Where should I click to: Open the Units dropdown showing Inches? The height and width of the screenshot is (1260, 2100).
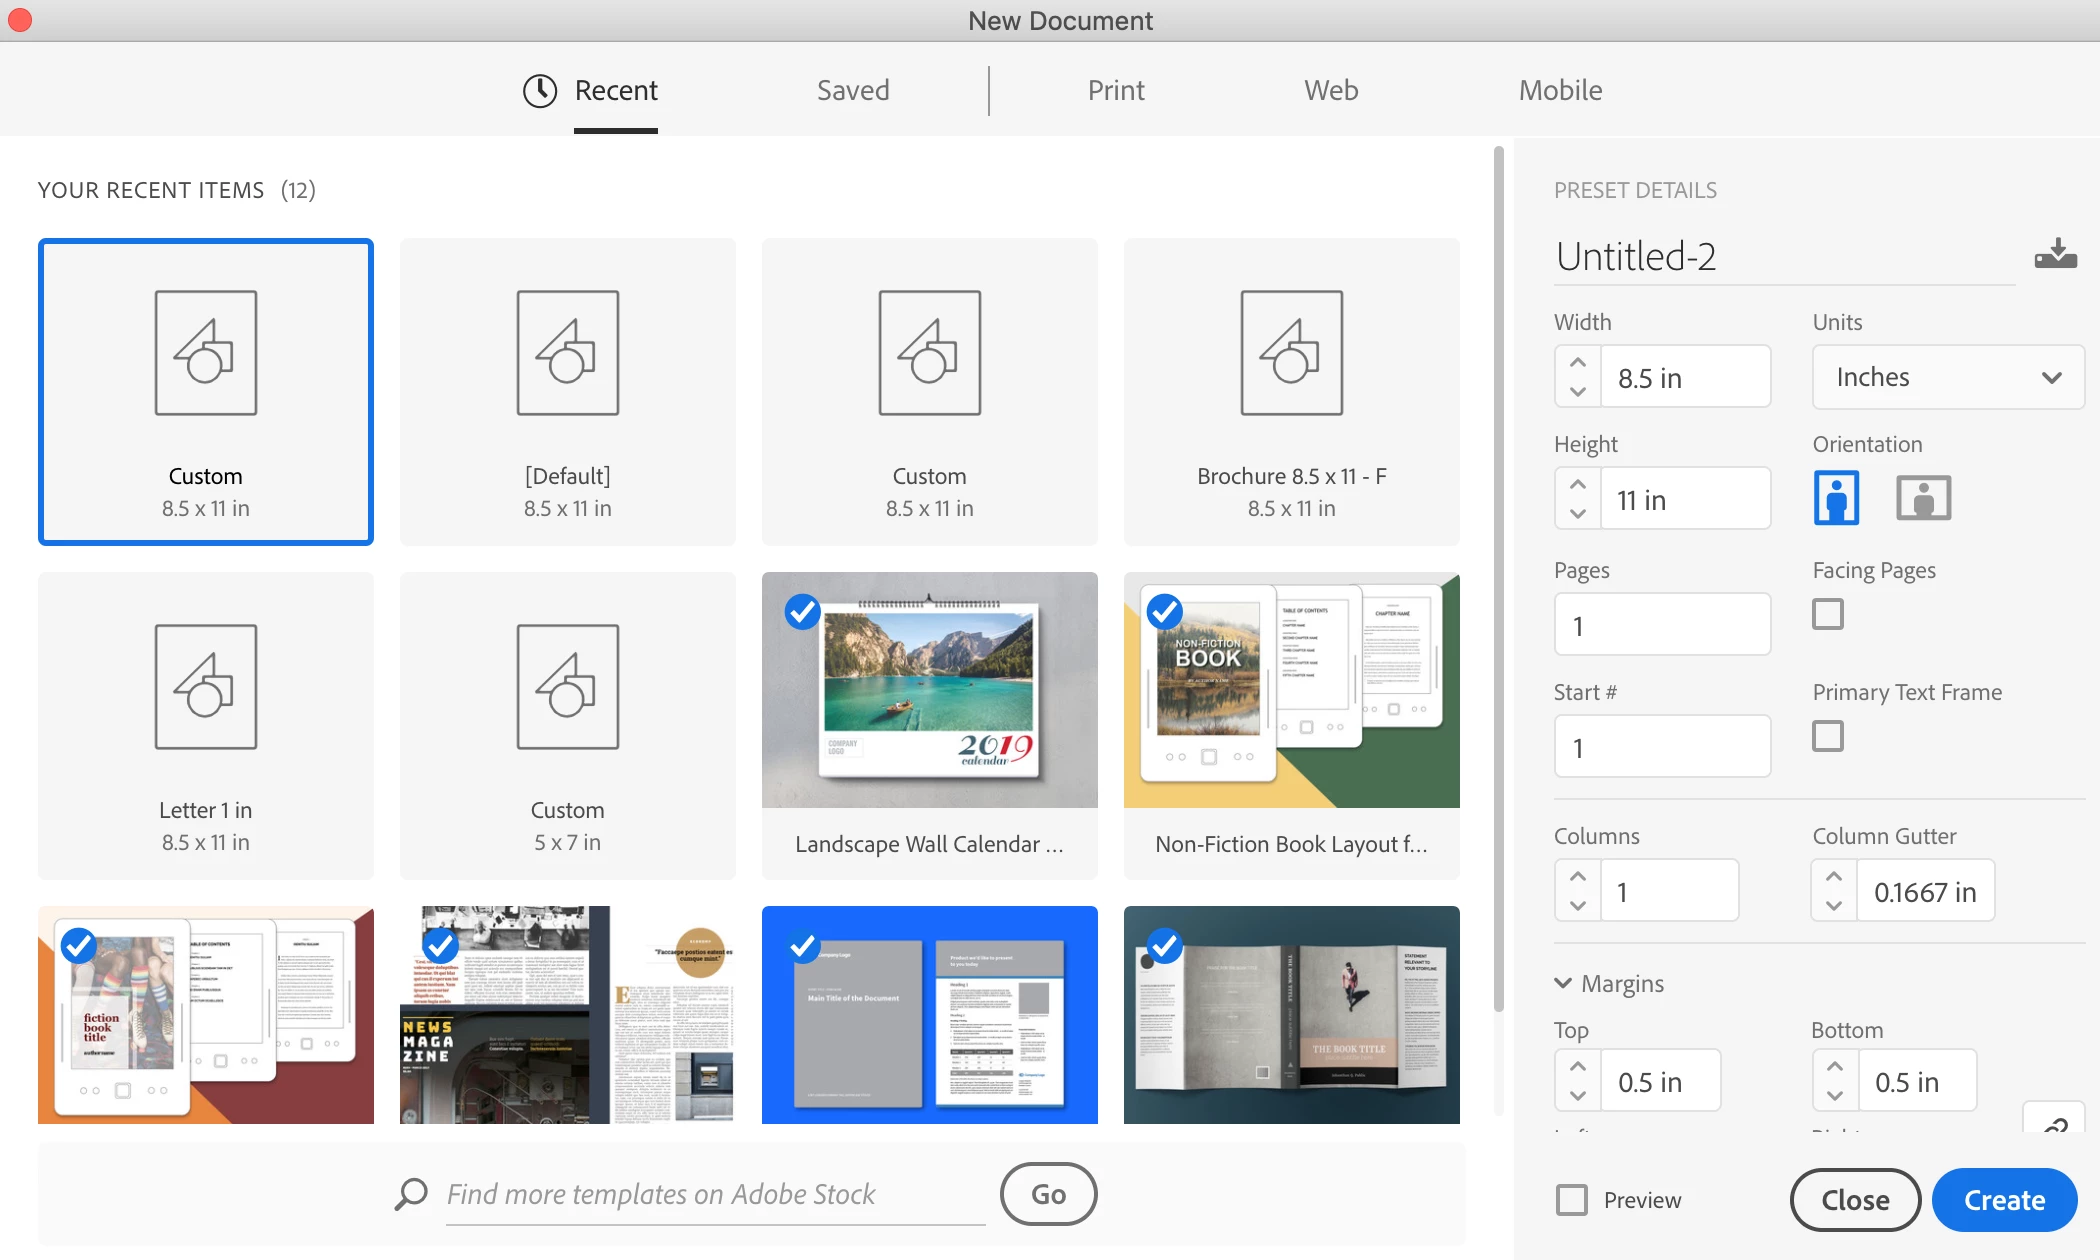coord(1947,377)
